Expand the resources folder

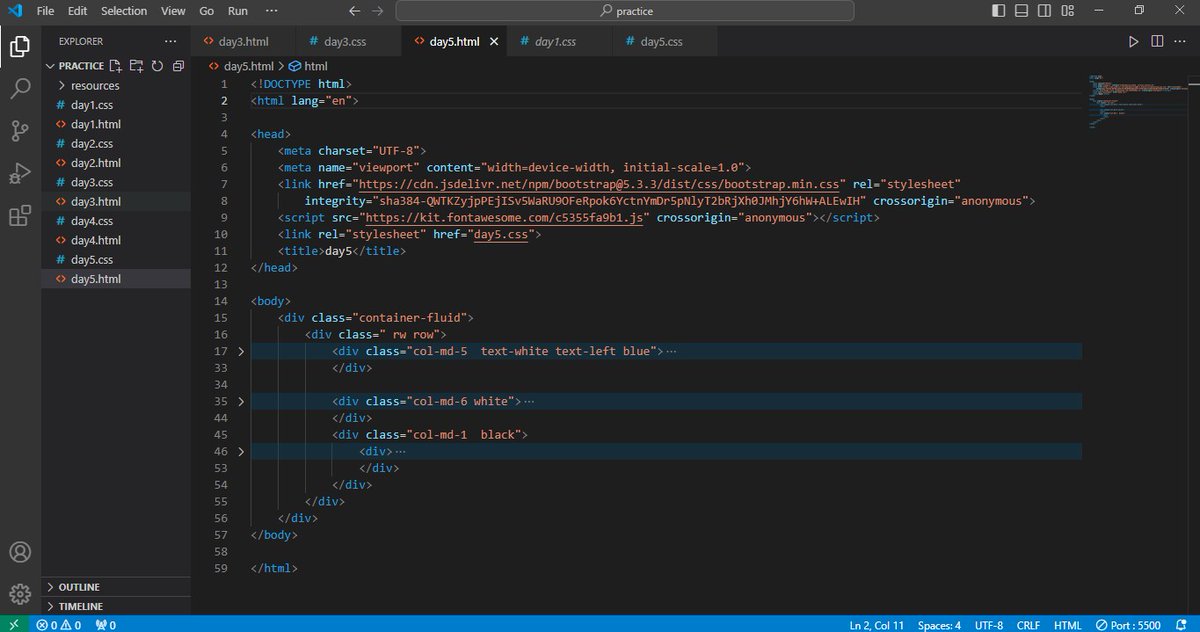95,85
